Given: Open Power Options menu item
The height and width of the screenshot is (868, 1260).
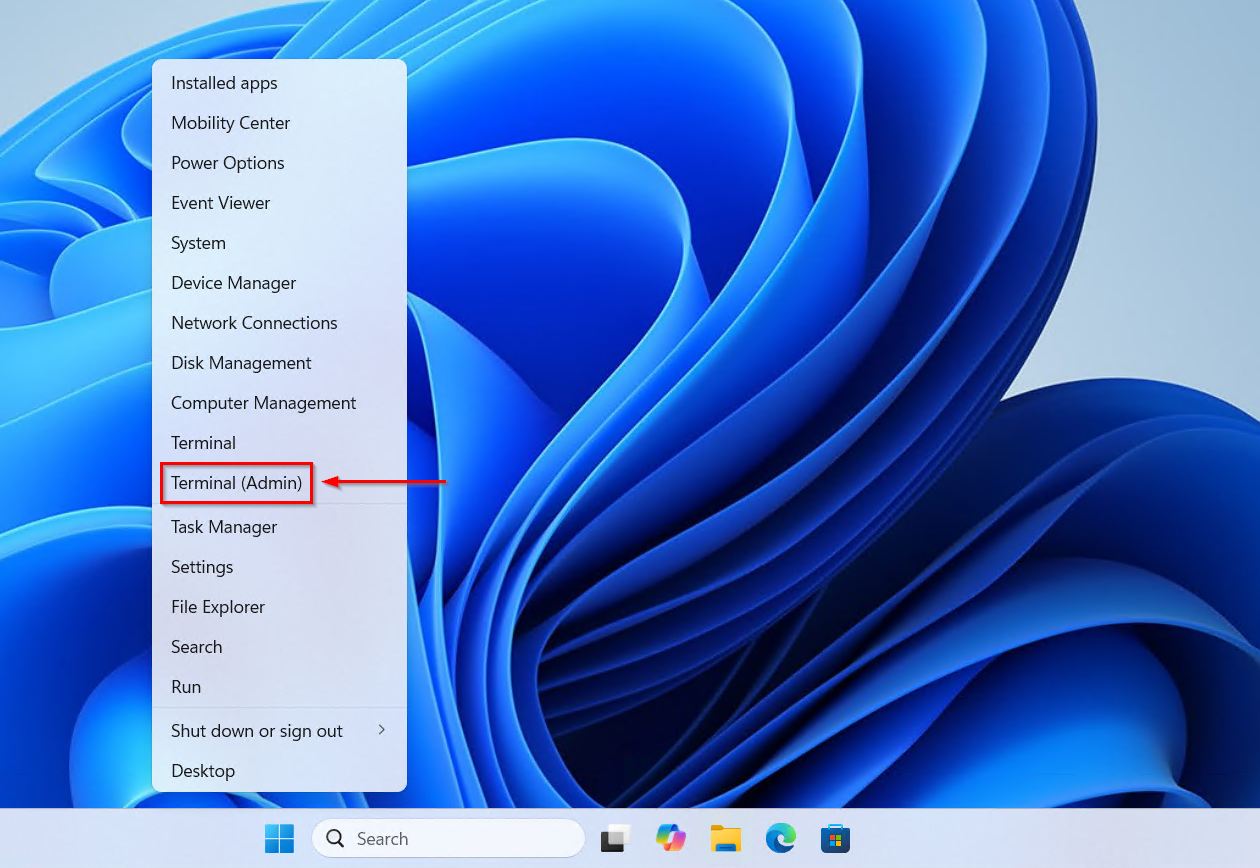Looking at the screenshot, I should [x=227, y=163].
